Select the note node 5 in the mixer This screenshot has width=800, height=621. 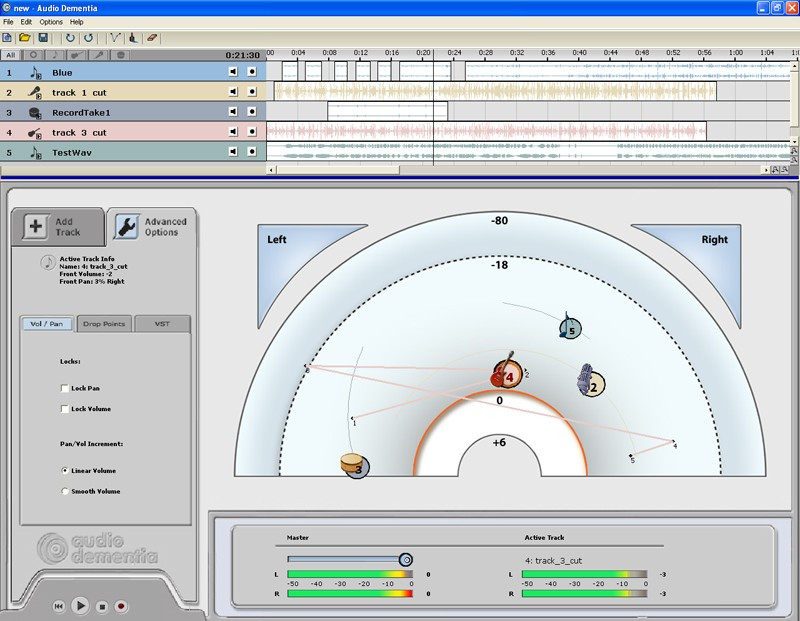coord(570,327)
